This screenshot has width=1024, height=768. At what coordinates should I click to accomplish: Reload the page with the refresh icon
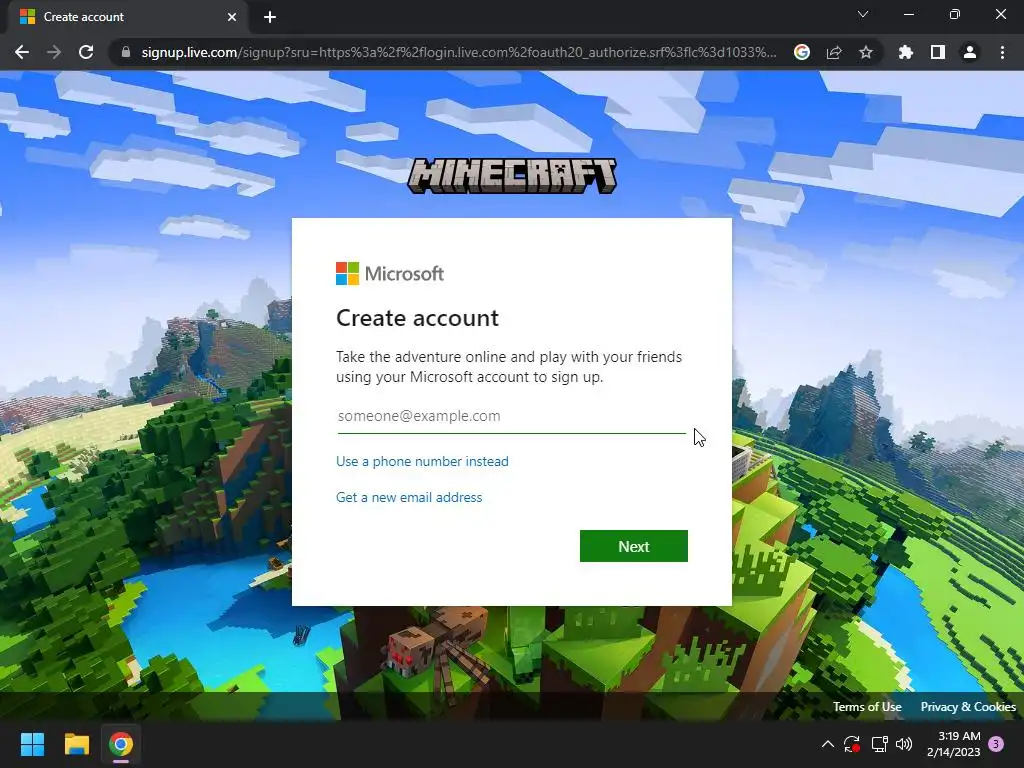[86, 52]
